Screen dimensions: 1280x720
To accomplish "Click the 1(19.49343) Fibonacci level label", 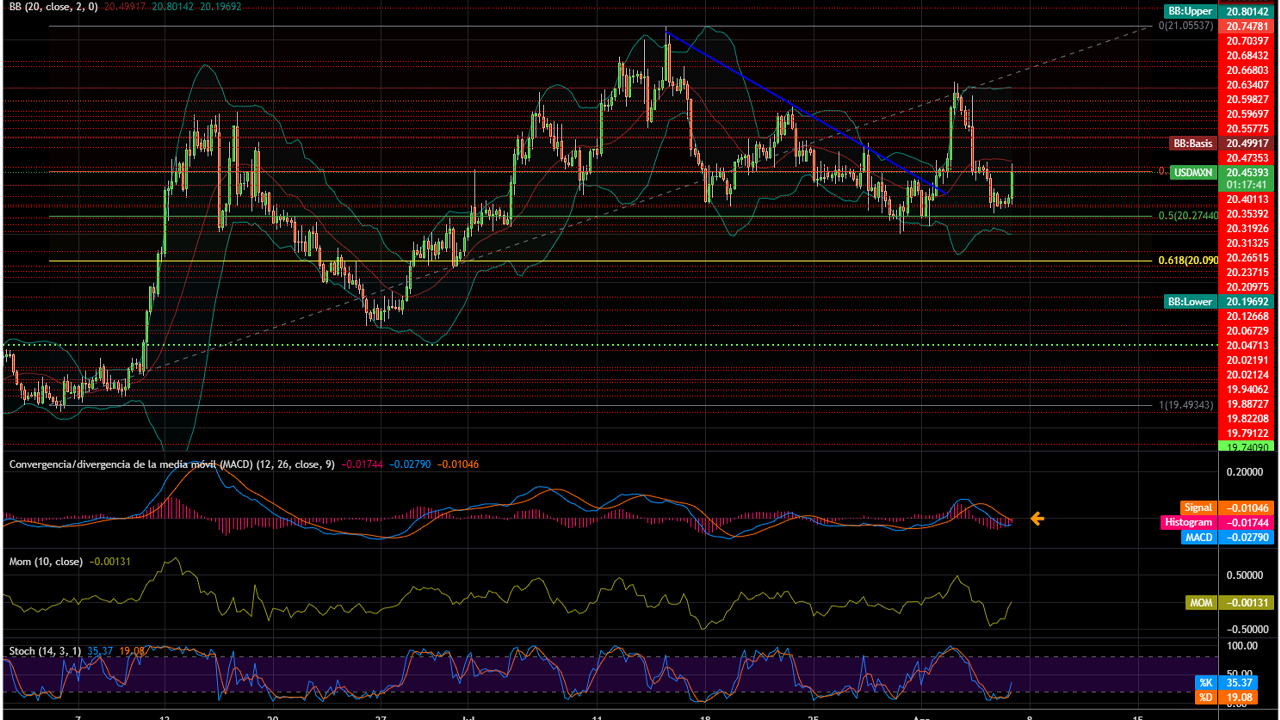I will [1184, 404].
